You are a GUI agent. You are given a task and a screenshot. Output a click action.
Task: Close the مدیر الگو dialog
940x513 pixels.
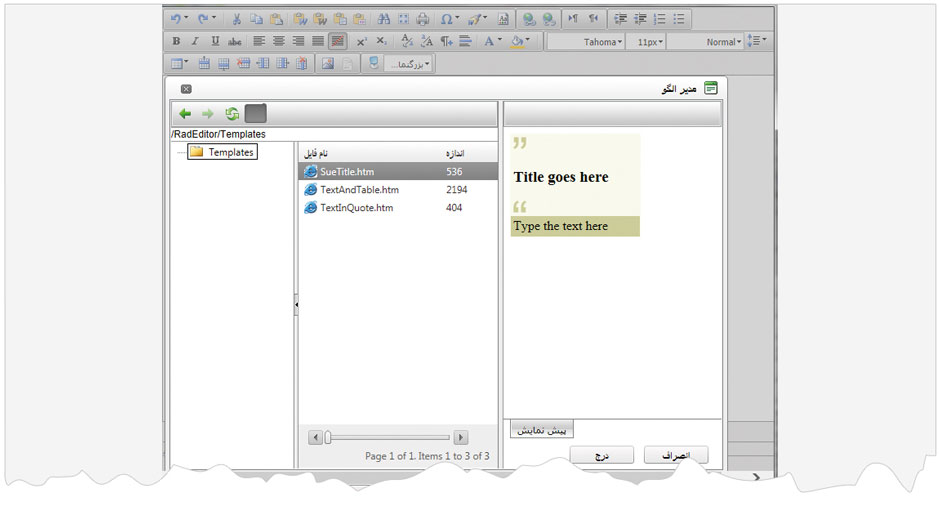tap(186, 89)
